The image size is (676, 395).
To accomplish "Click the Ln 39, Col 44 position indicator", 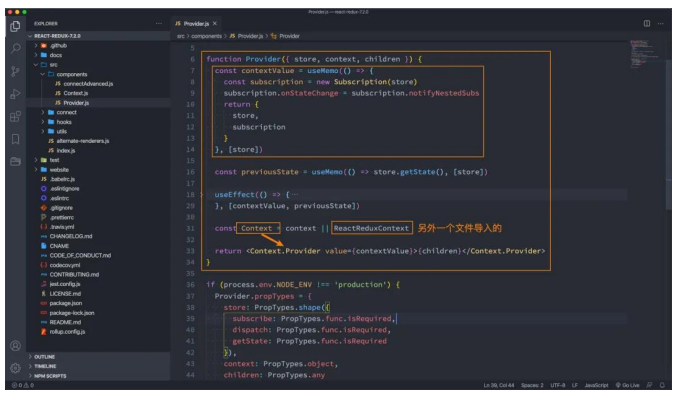I will point(498,385).
